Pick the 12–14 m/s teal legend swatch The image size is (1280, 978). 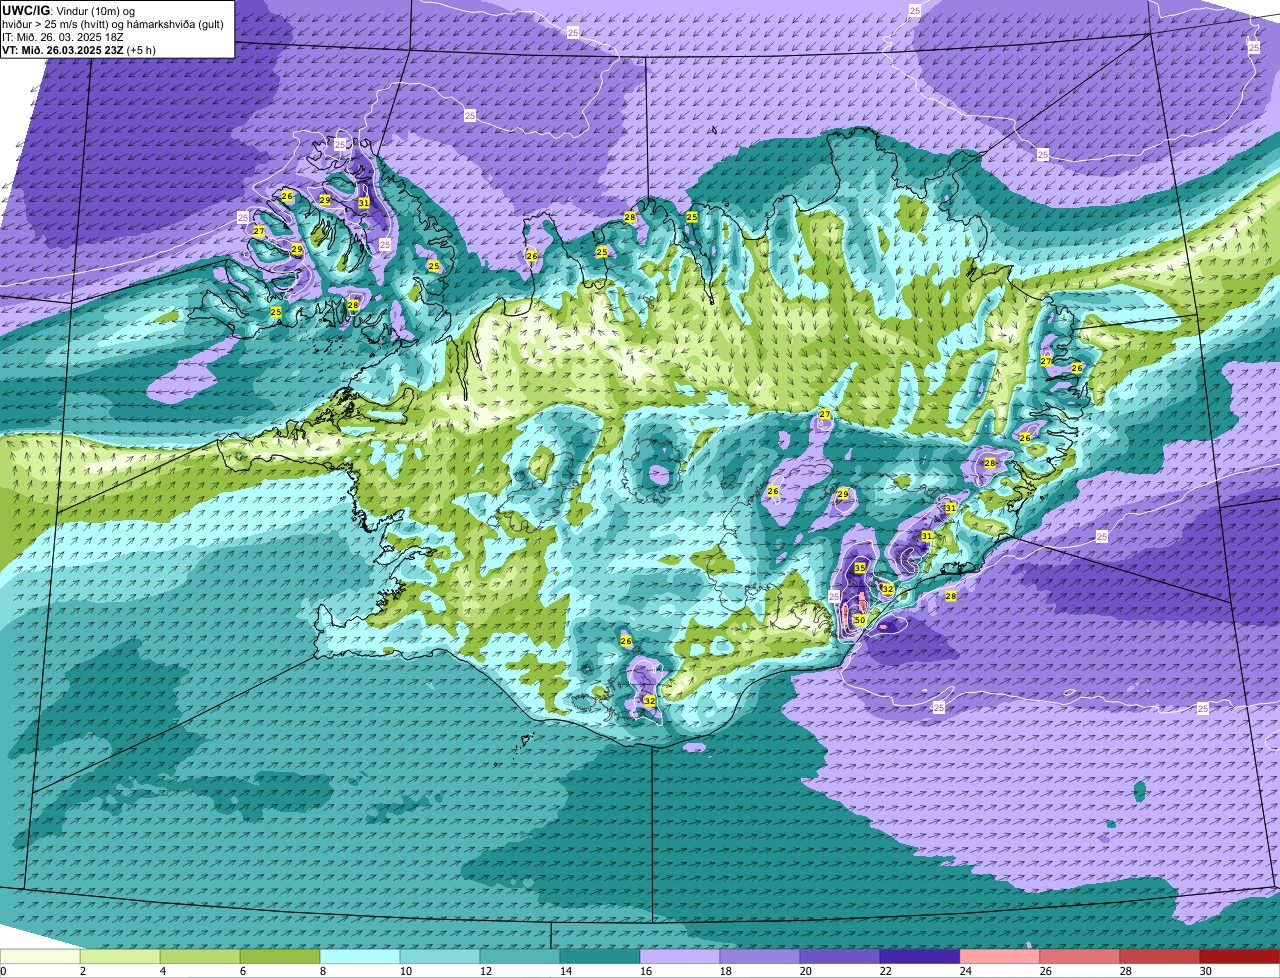point(520,956)
